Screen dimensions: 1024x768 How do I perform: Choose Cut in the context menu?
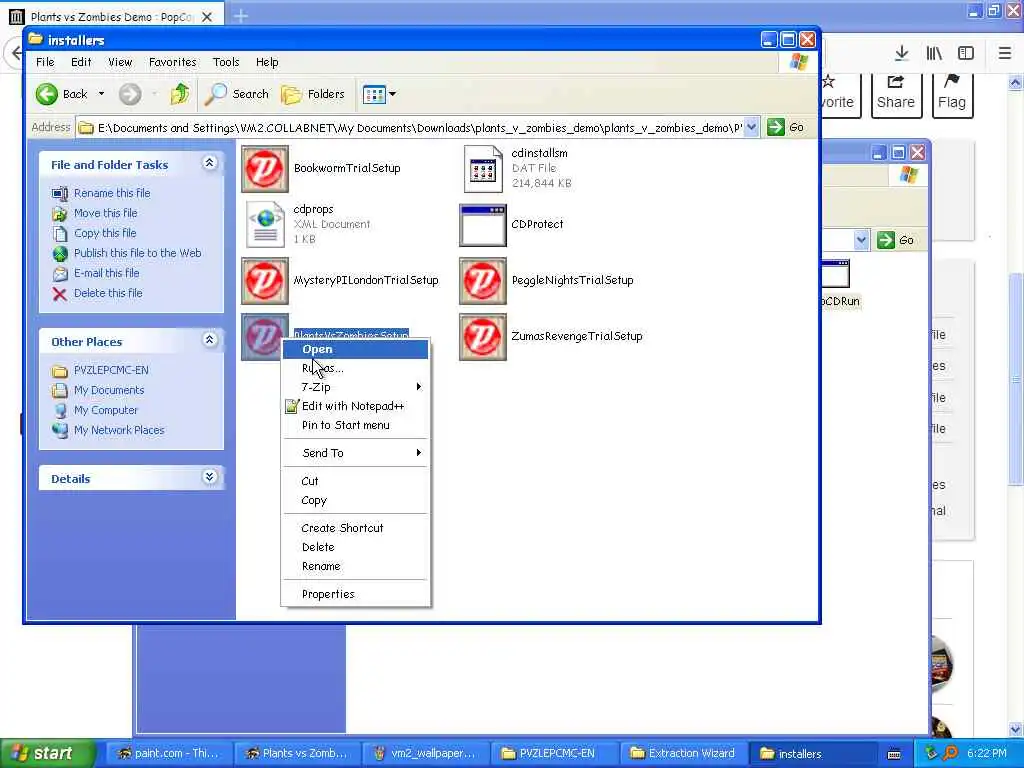[x=355, y=481]
